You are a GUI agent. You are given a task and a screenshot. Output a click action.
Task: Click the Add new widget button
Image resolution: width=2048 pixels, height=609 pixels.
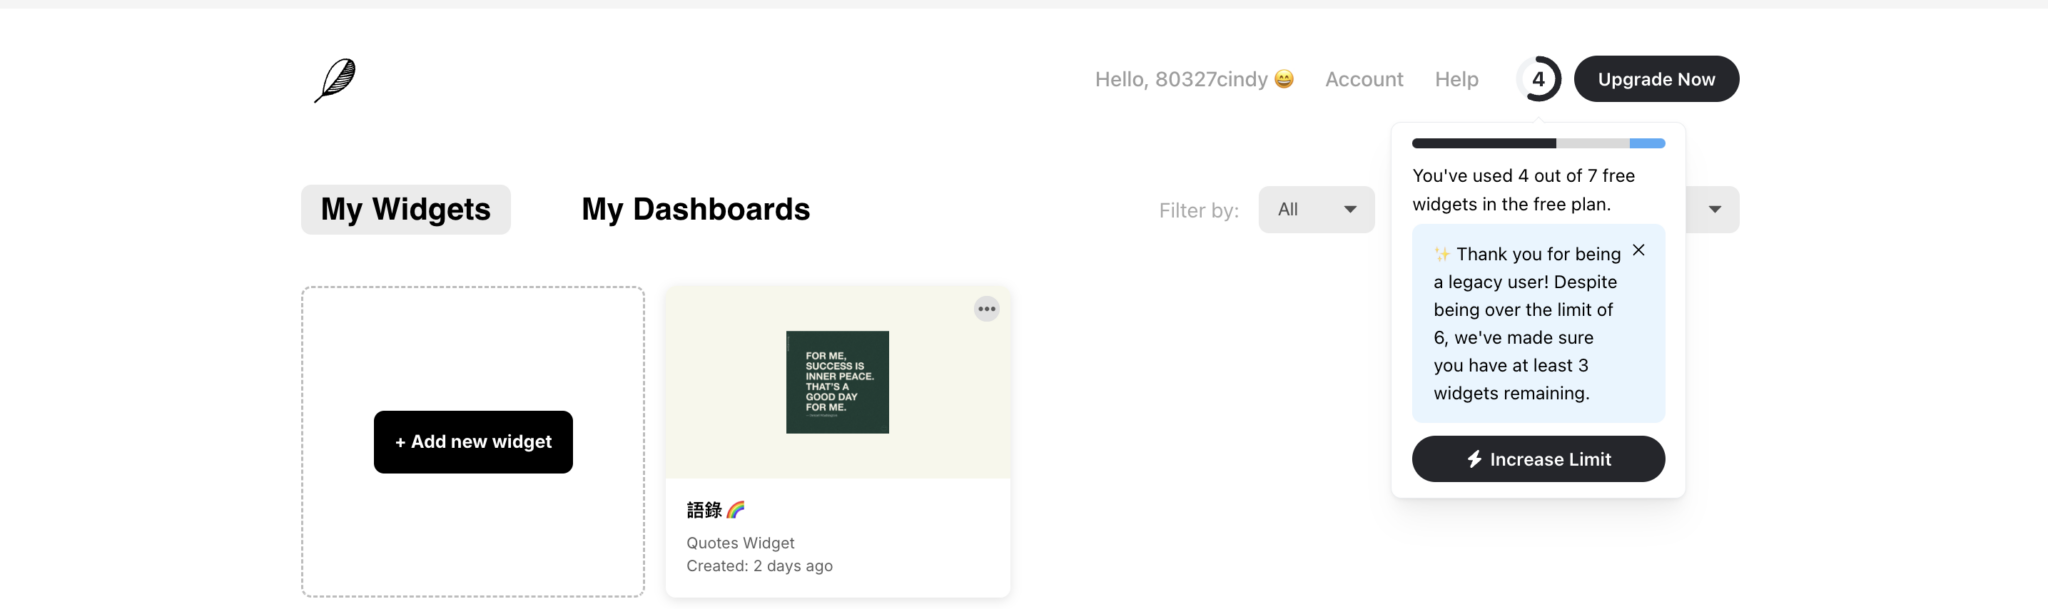(x=473, y=442)
